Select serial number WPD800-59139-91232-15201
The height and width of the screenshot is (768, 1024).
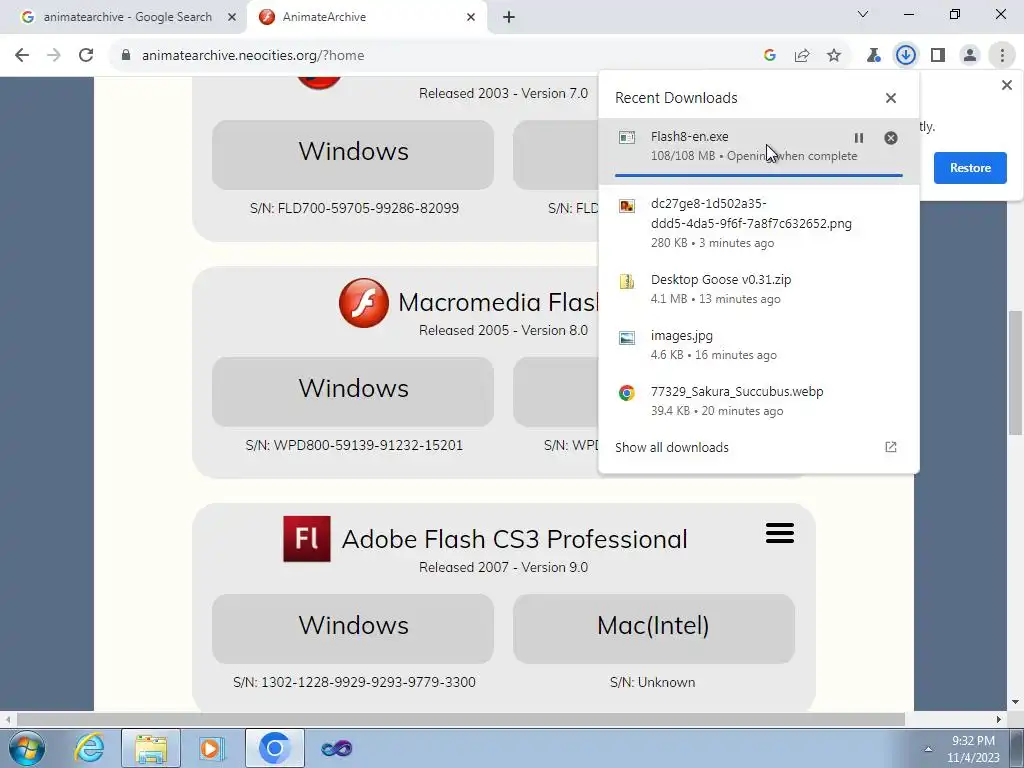tap(368, 445)
